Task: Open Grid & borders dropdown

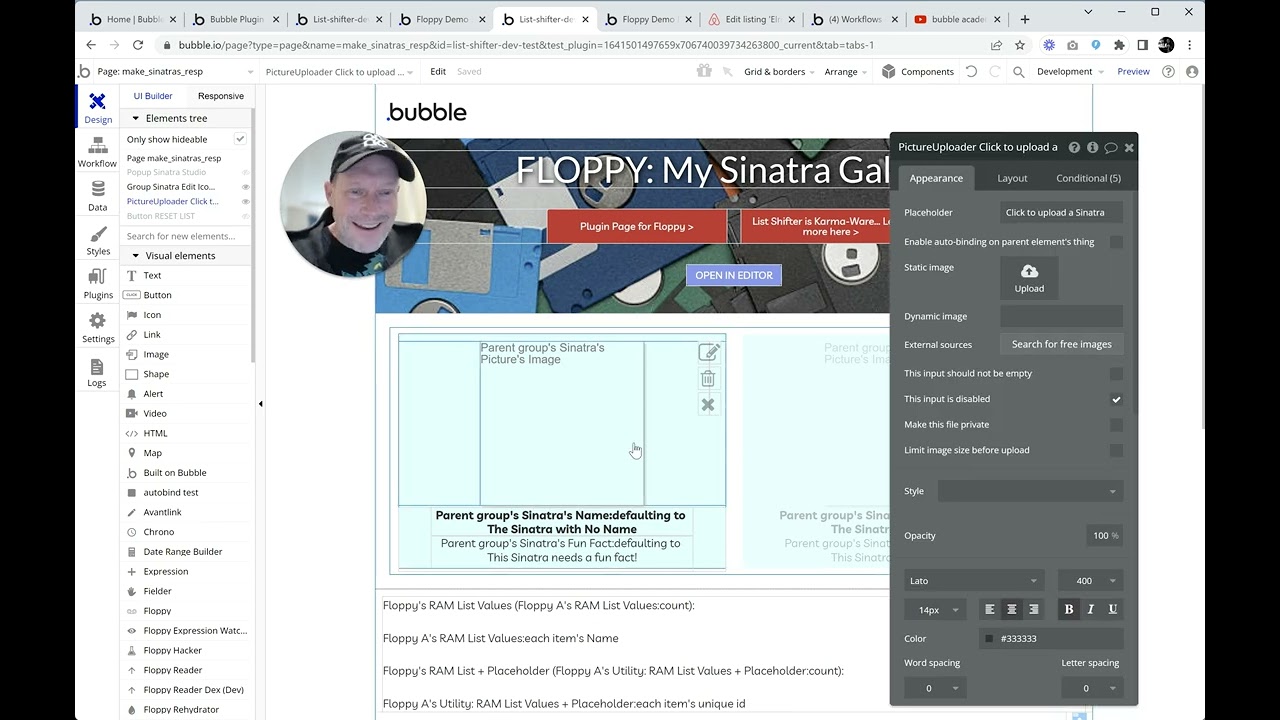Action: [x=779, y=72]
